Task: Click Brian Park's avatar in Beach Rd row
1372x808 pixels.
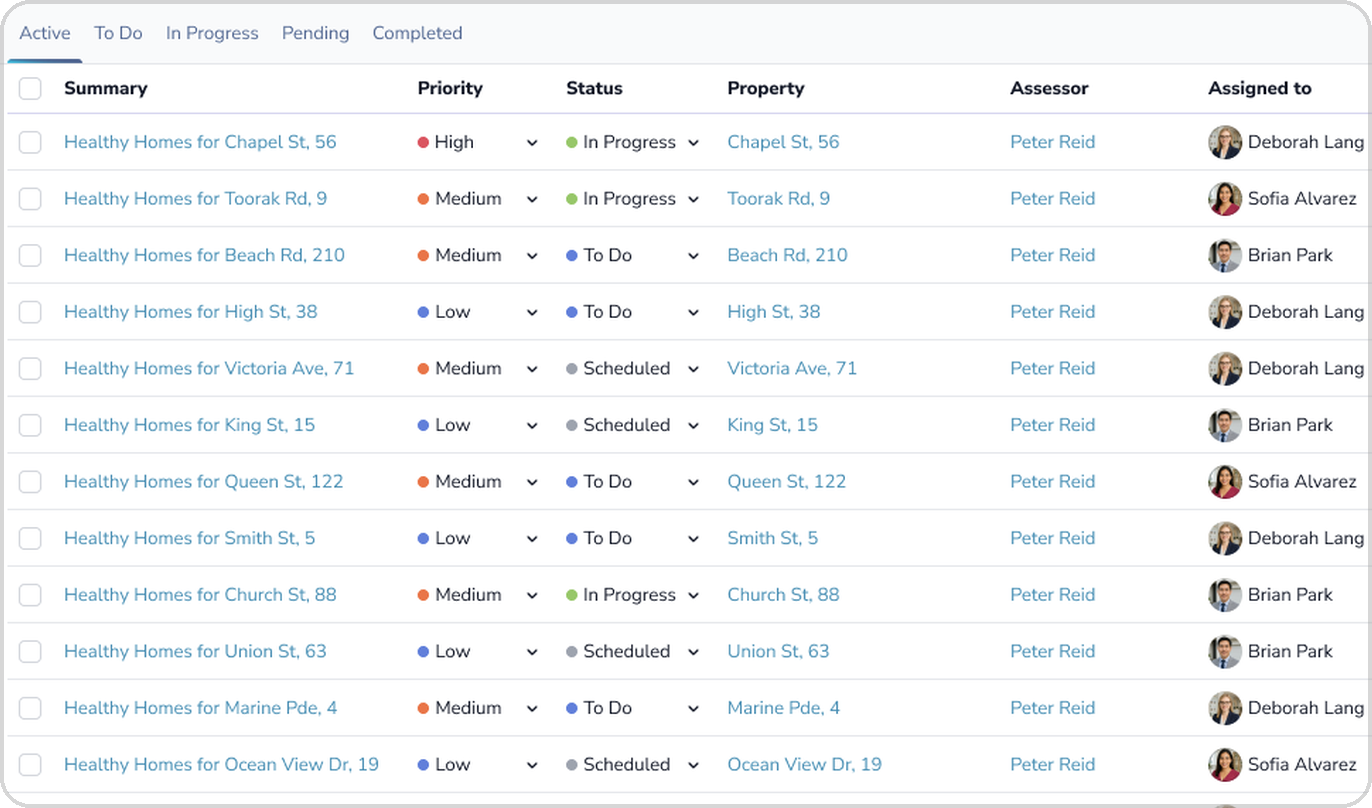Action: tap(1225, 255)
